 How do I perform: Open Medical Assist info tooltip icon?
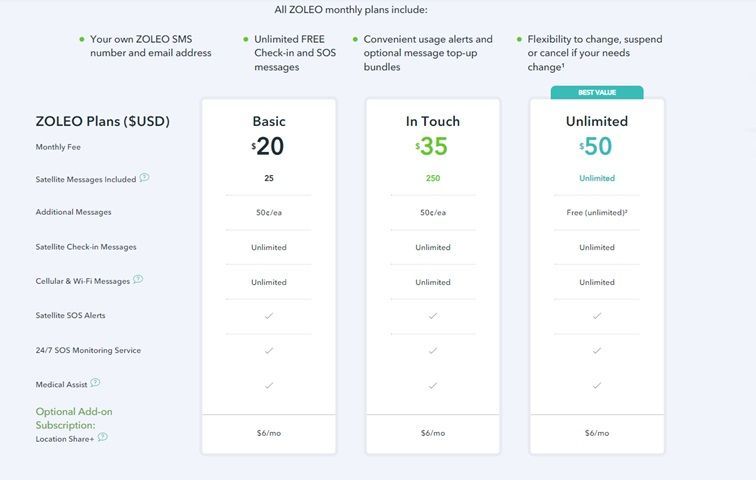95,383
